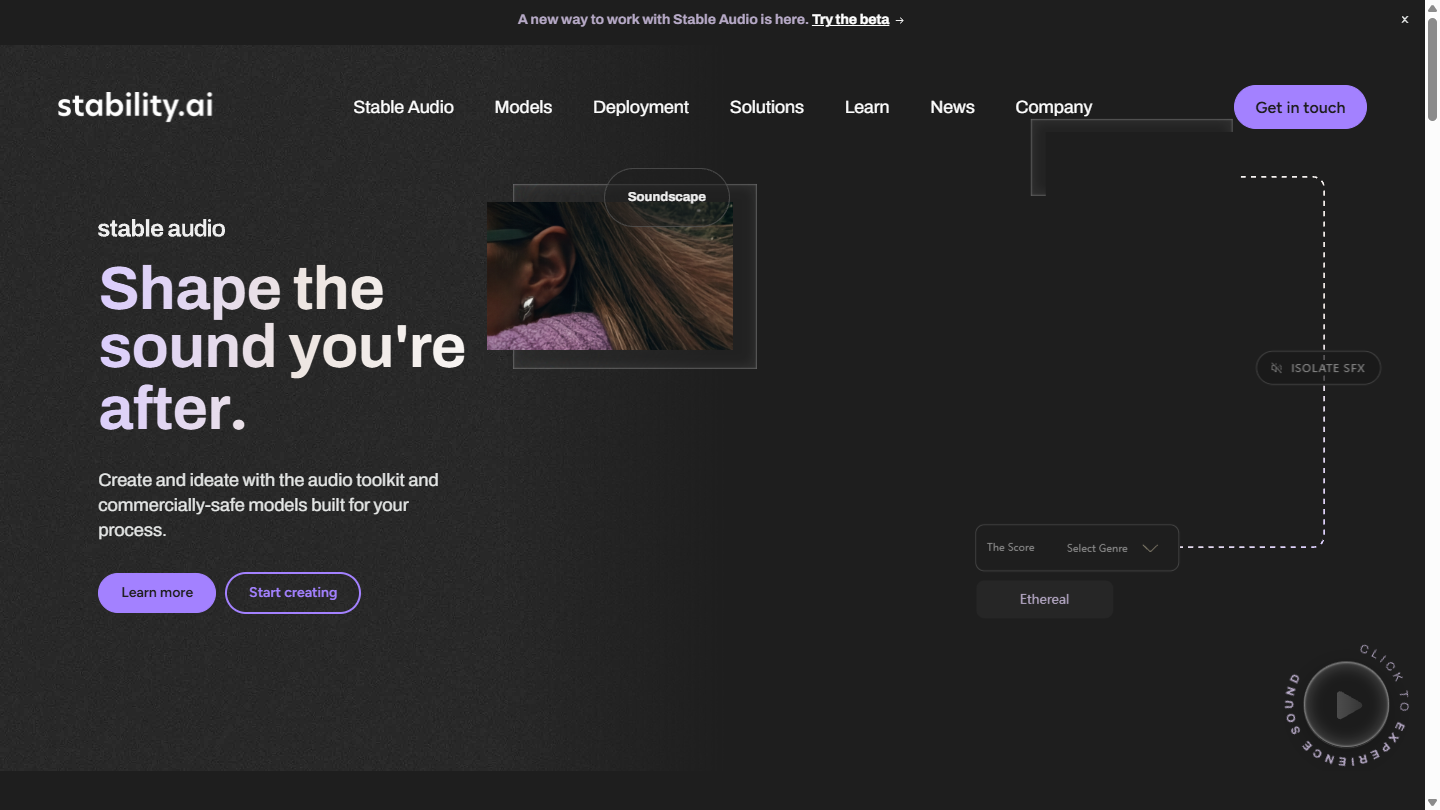
Task: Click the muted speaker icon in Isolate SFX
Action: 1277,368
